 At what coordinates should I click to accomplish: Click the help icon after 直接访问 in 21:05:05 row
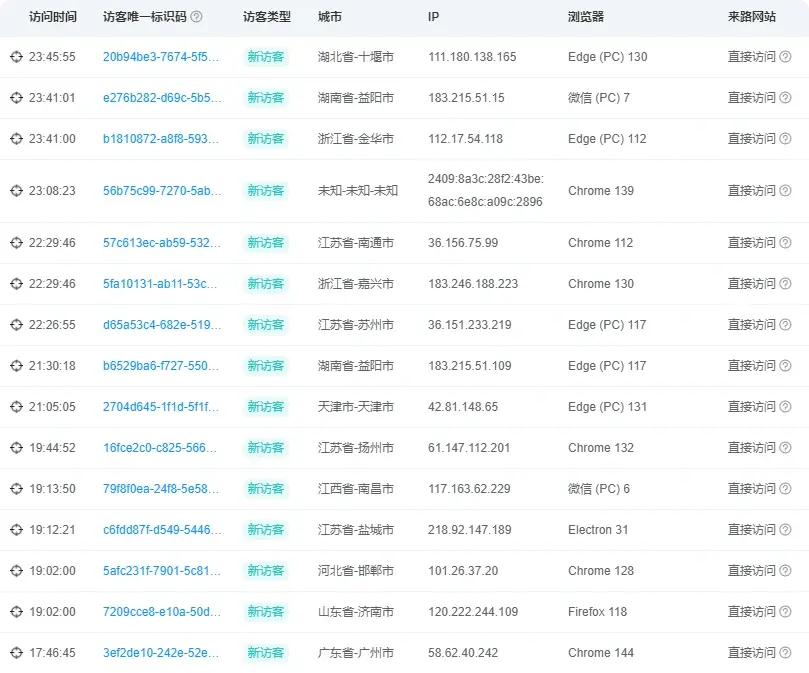point(785,407)
